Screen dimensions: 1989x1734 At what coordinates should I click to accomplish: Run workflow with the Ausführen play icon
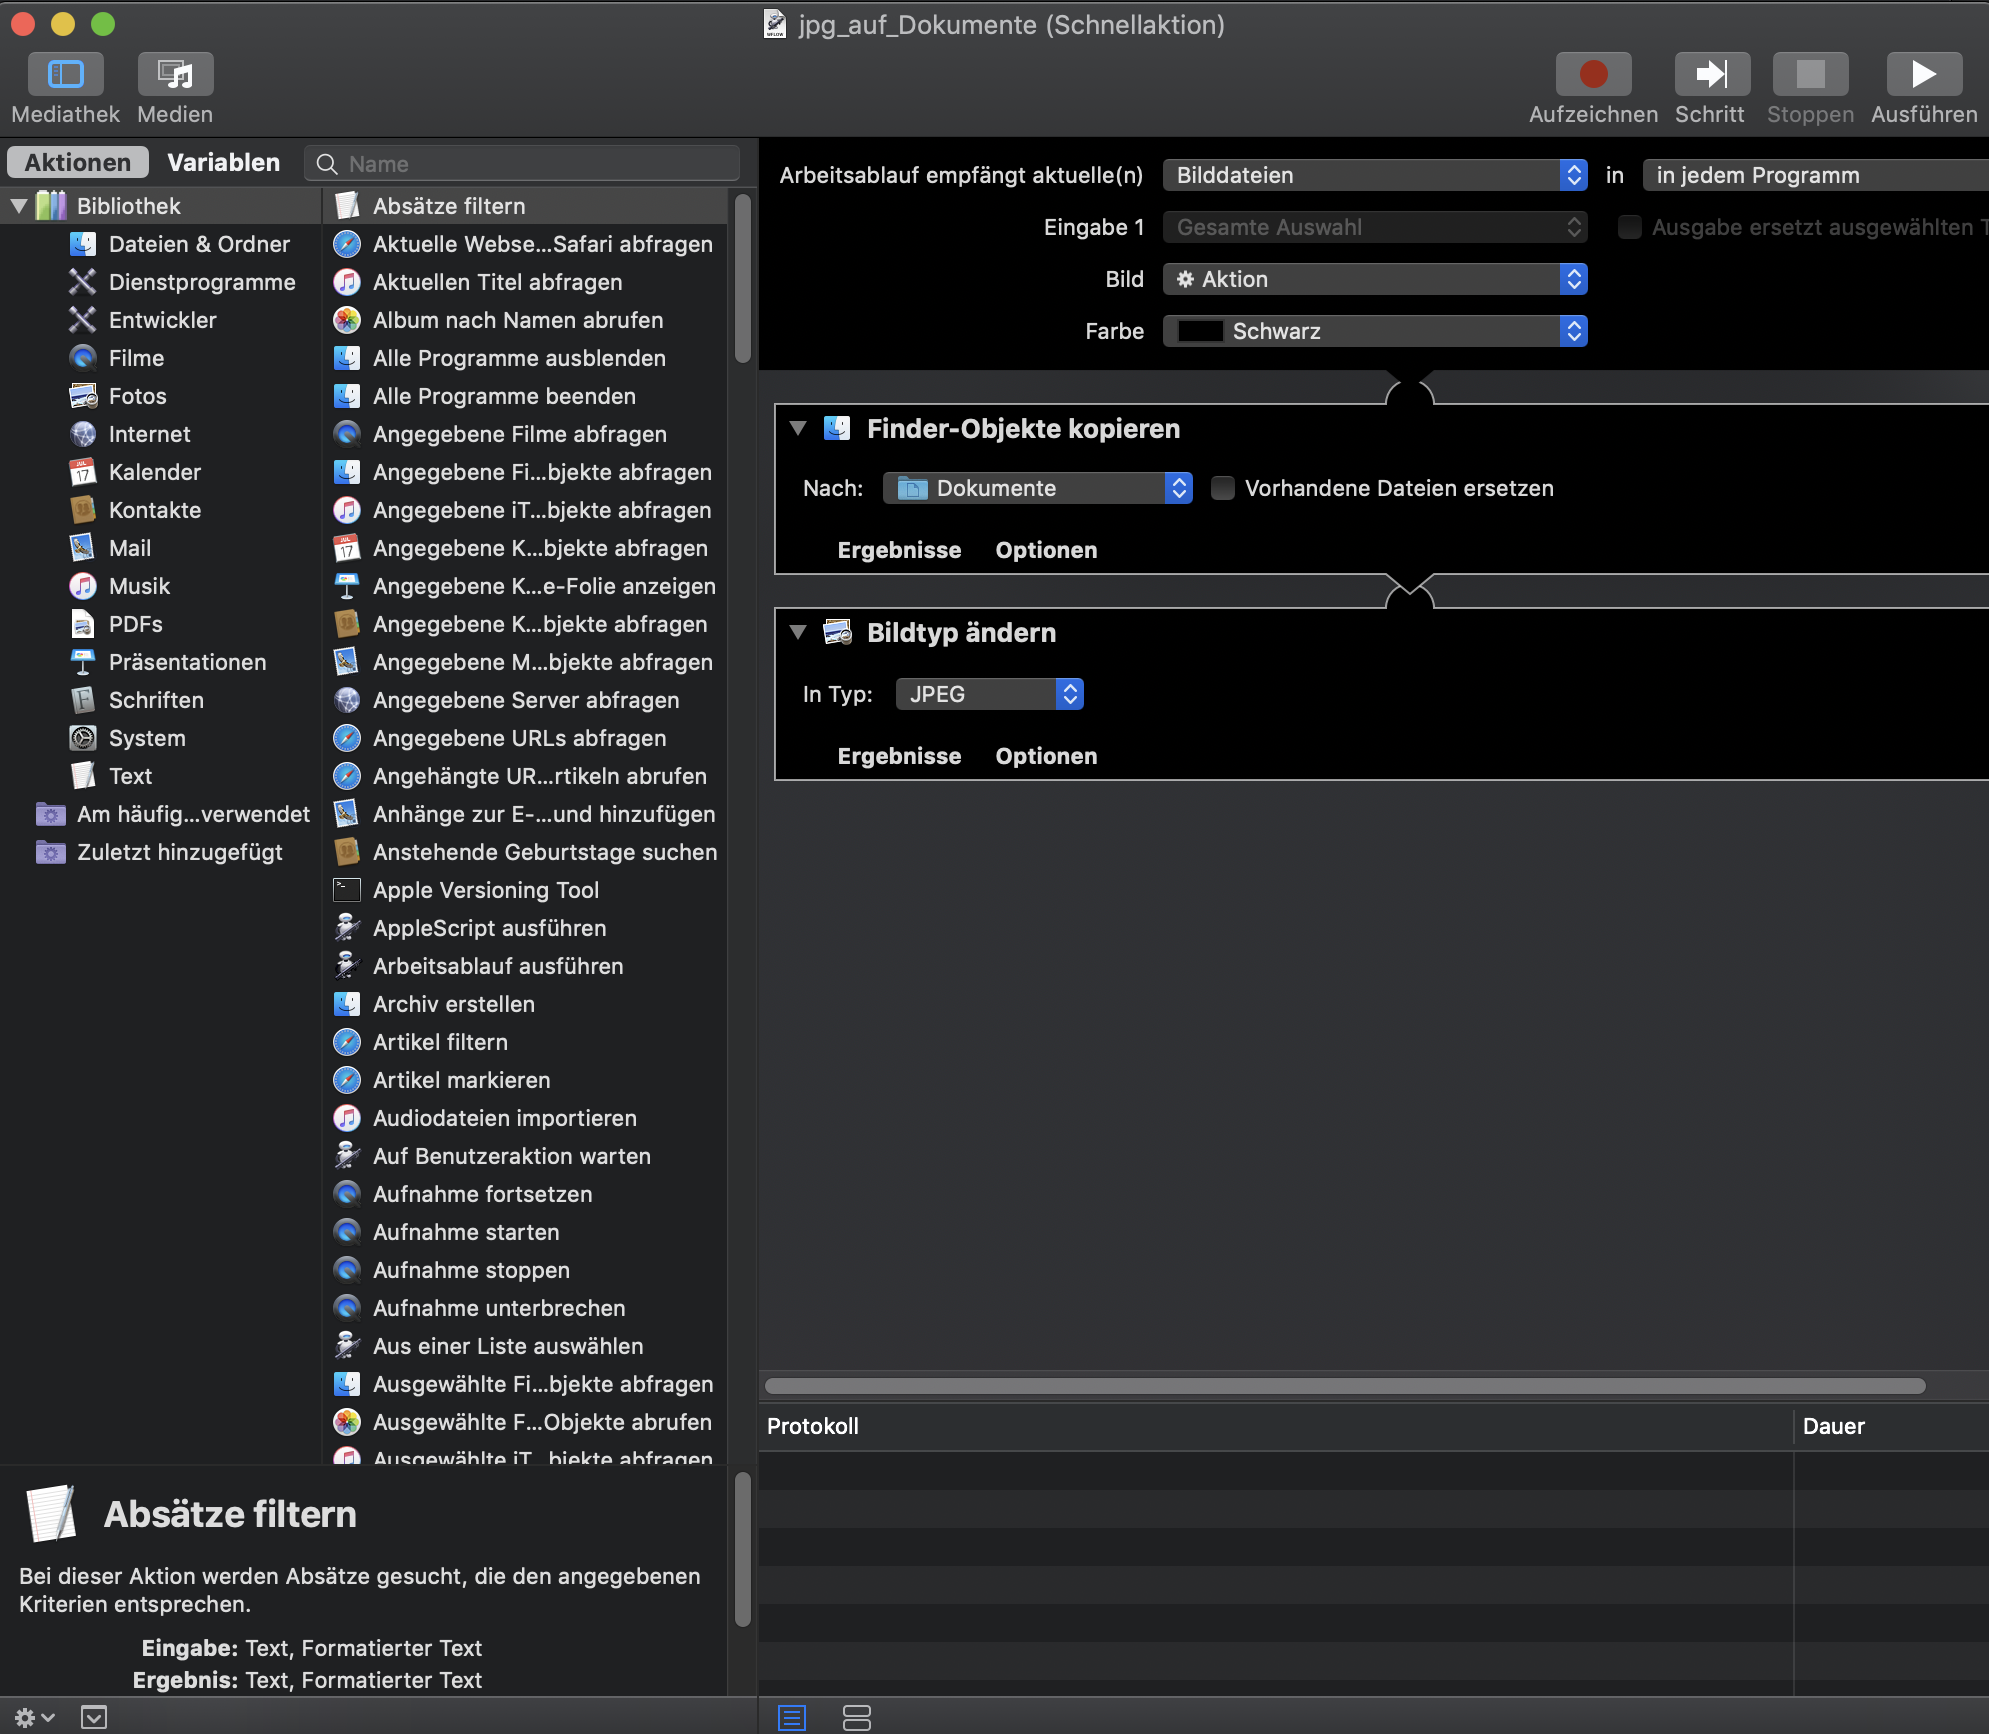(1923, 74)
